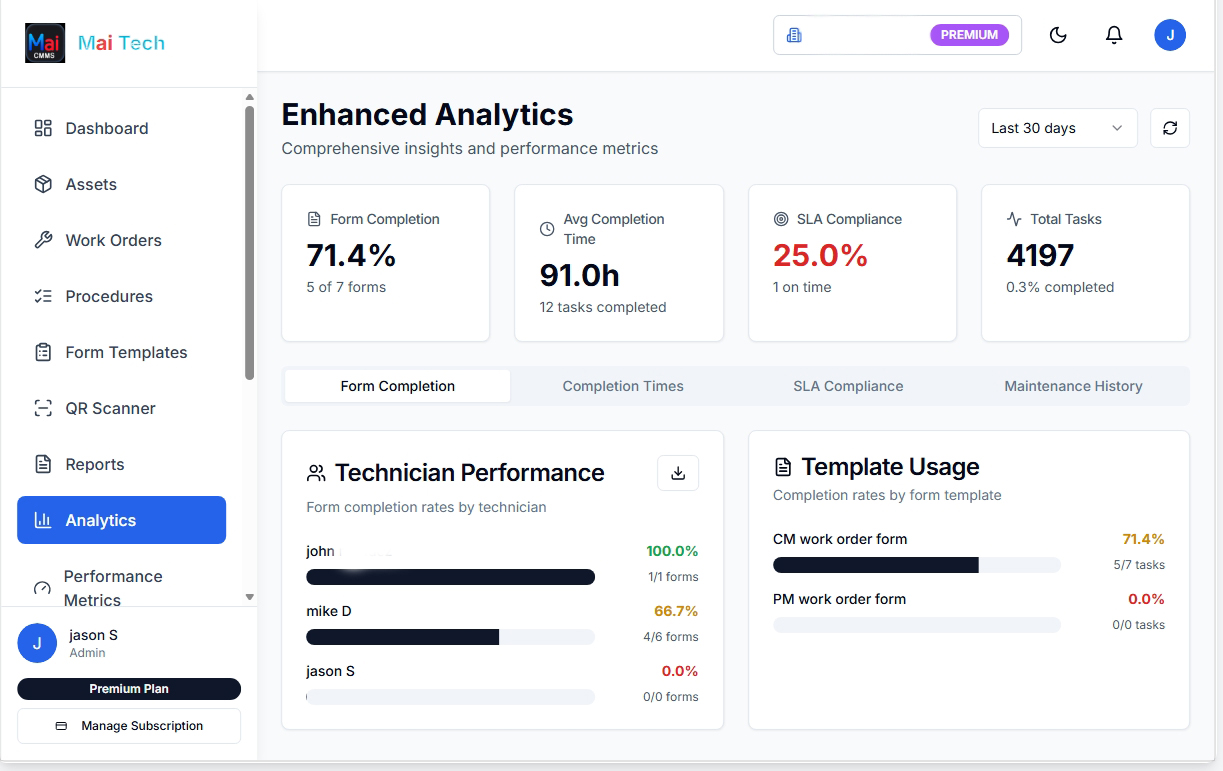
Task: Click john's 100% completion progress bar
Action: click(x=450, y=577)
